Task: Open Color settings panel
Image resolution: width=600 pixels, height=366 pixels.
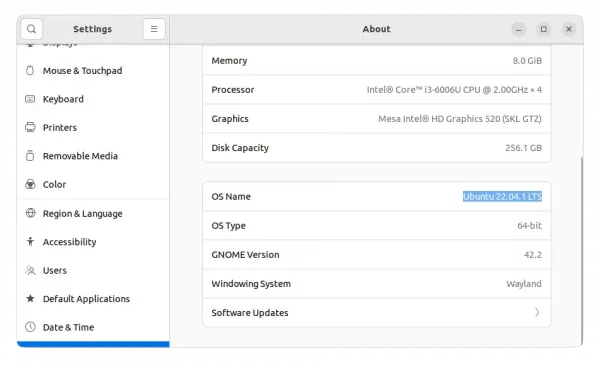Action: (x=93, y=185)
